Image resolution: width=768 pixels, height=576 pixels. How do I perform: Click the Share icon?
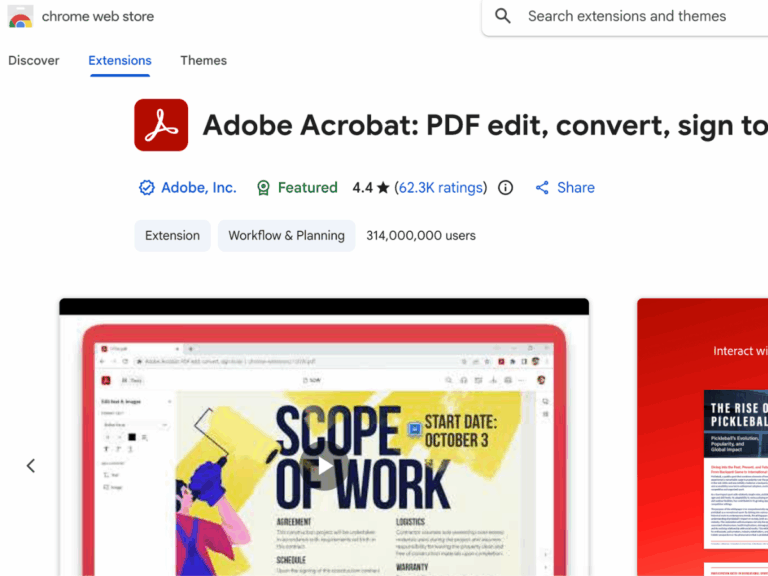pos(542,188)
